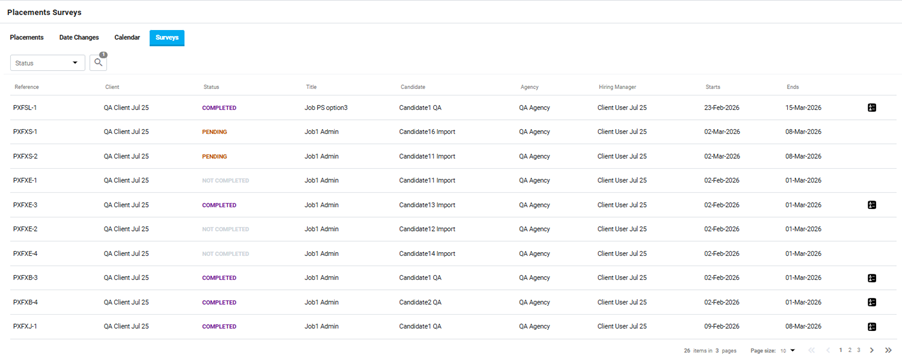The image size is (902, 361).
Task: Sort by Title column header
Action: click(311, 87)
